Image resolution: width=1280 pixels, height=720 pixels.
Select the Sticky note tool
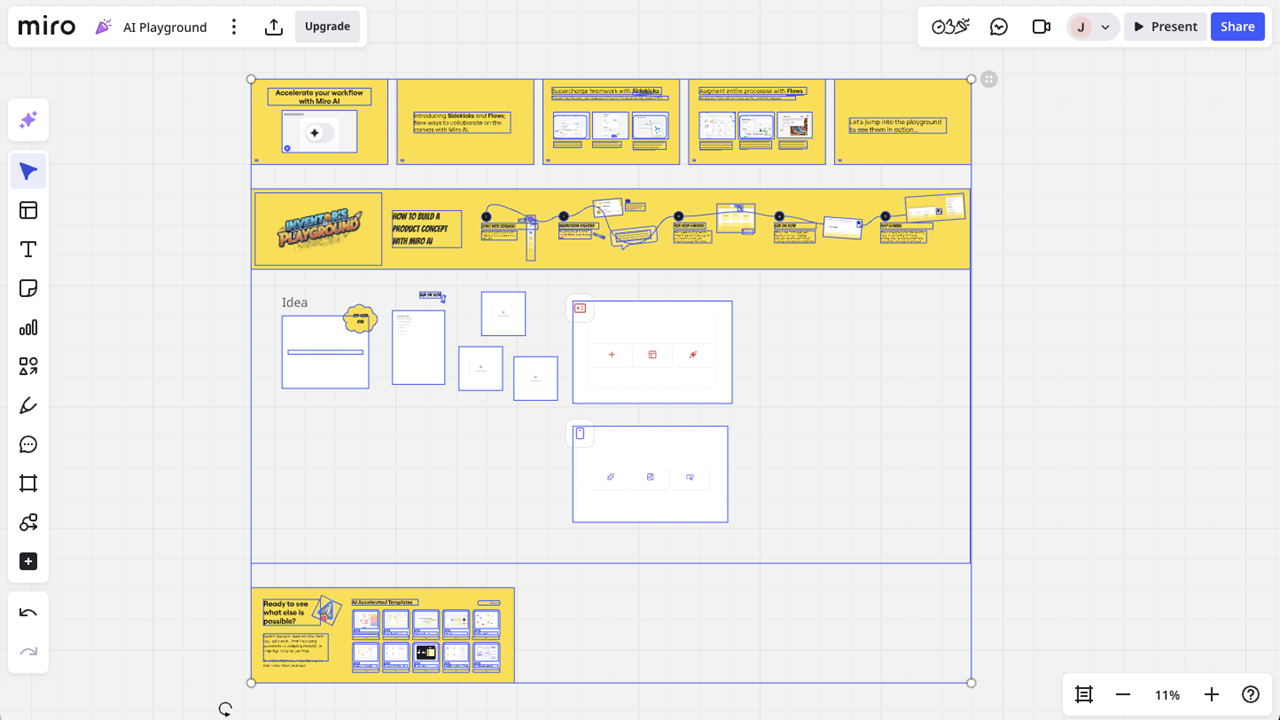(x=28, y=288)
